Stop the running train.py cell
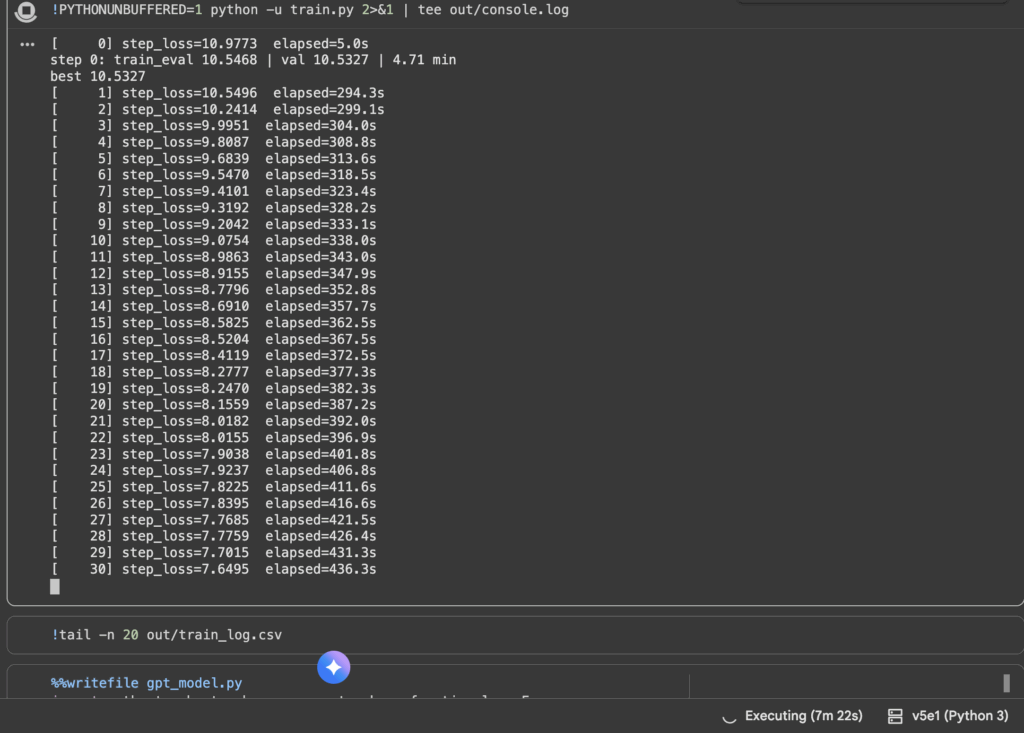 pos(26,12)
